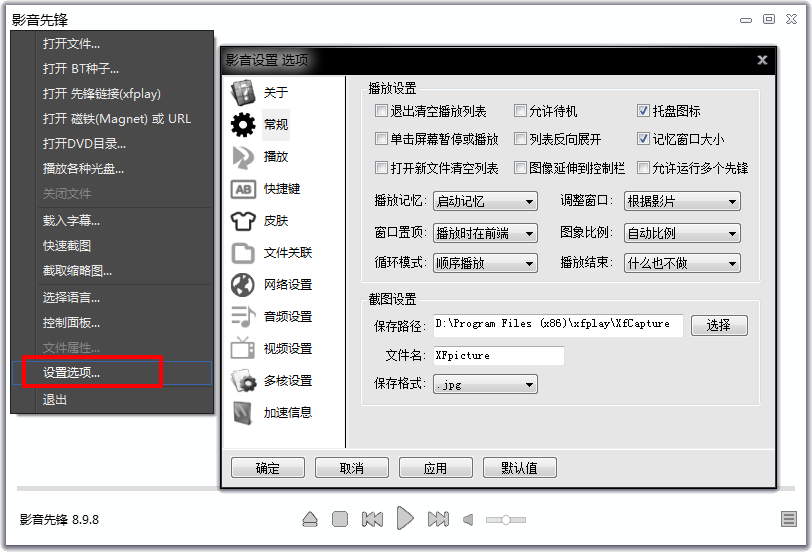Open the 关于 (About) icon in settings sidebar
The height and width of the screenshot is (552, 812).
[243, 93]
